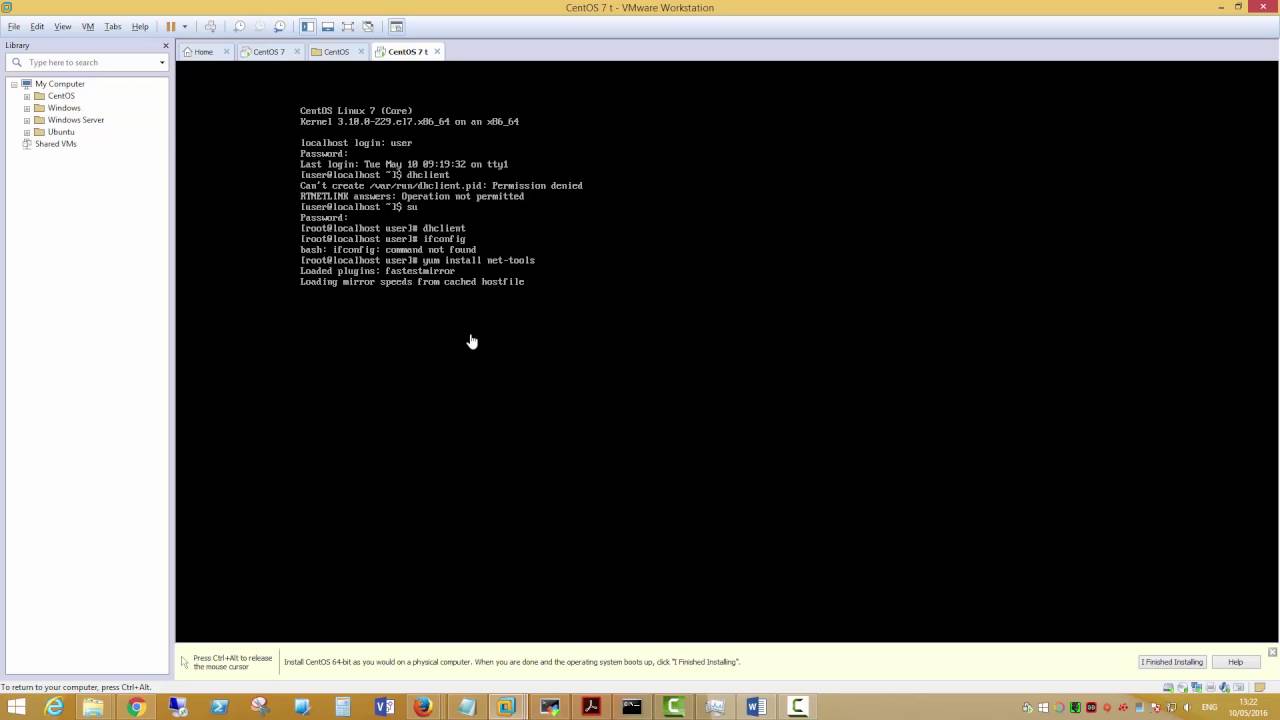Close the Library panel
Image resolution: width=1280 pixels, height=720 pixels.
point(166,45)
